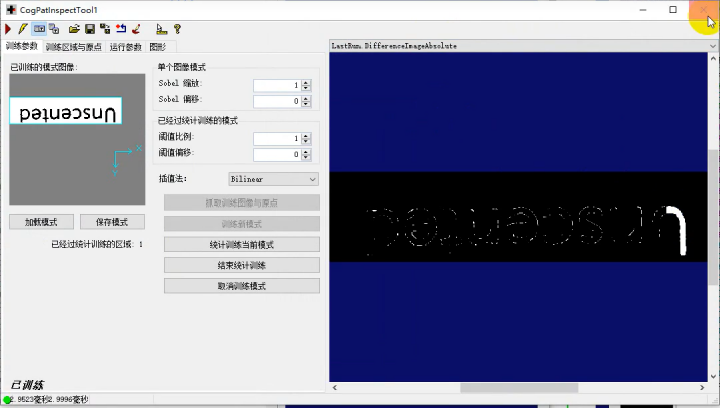Open the 运行参数 tab

125,47
